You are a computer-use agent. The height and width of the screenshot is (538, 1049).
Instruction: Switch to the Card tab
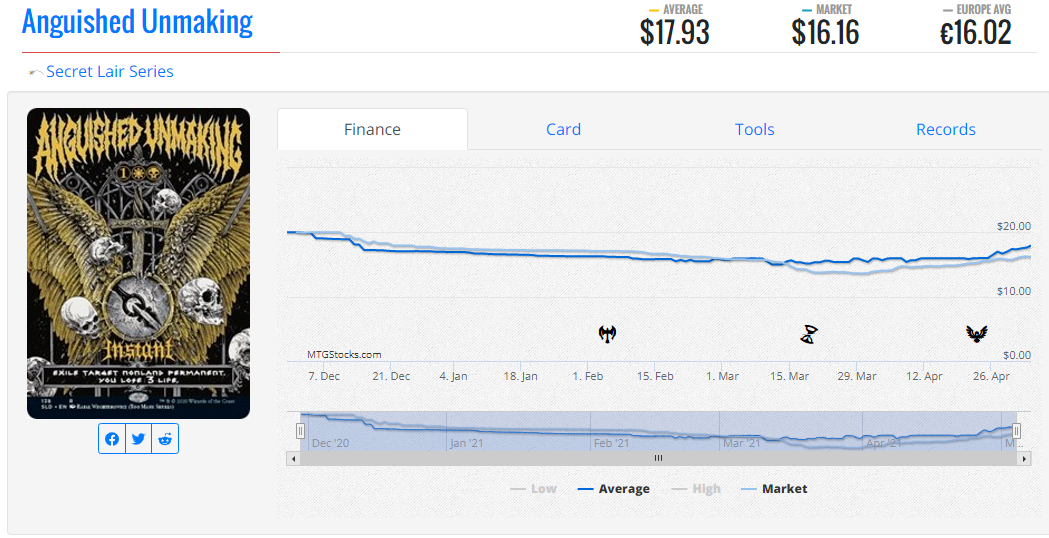tap(563, 129)
